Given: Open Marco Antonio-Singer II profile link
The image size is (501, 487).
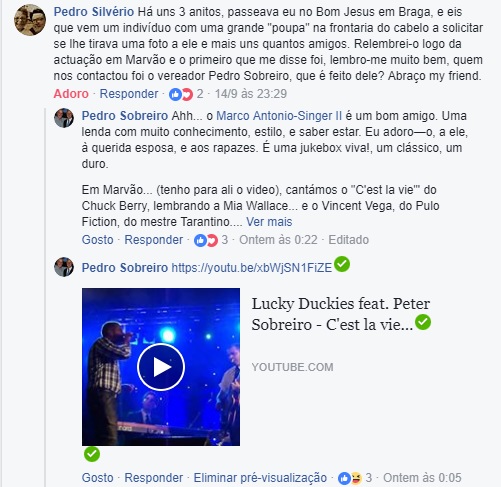Looking at the screenshot, I should click(x=279, y=116).
